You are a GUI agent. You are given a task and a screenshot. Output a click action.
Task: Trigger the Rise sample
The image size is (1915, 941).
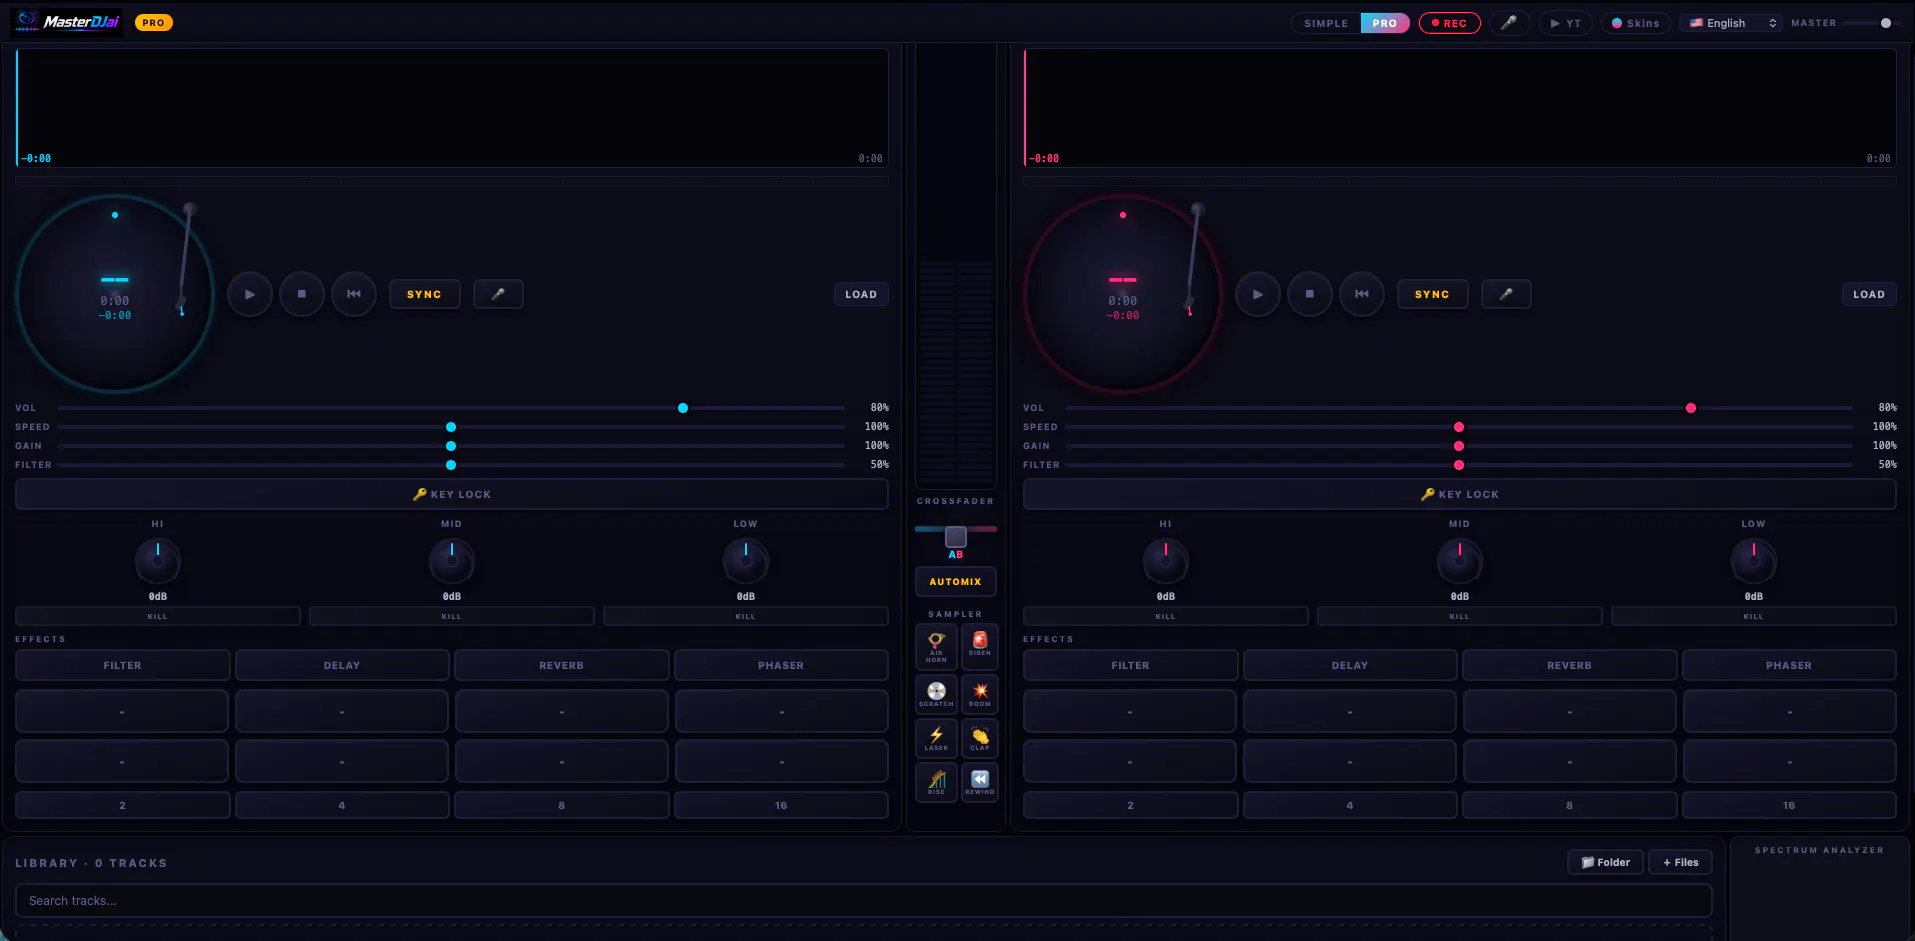point(936,782)
